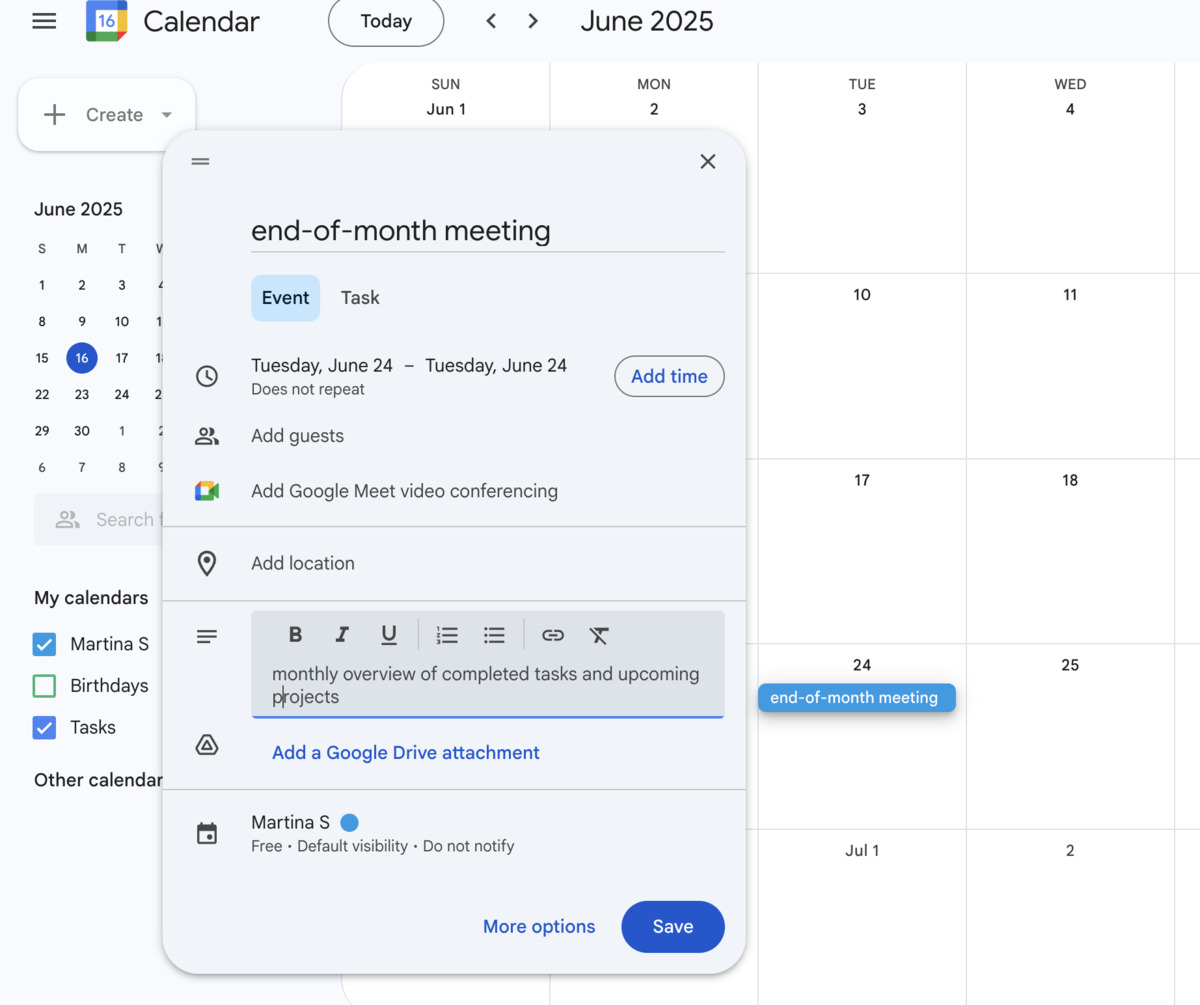Toggle the Martina S calendar checkbox
Image resolution: width=1200 pixels, height=1005 pixels.
(x=44, y=644)
